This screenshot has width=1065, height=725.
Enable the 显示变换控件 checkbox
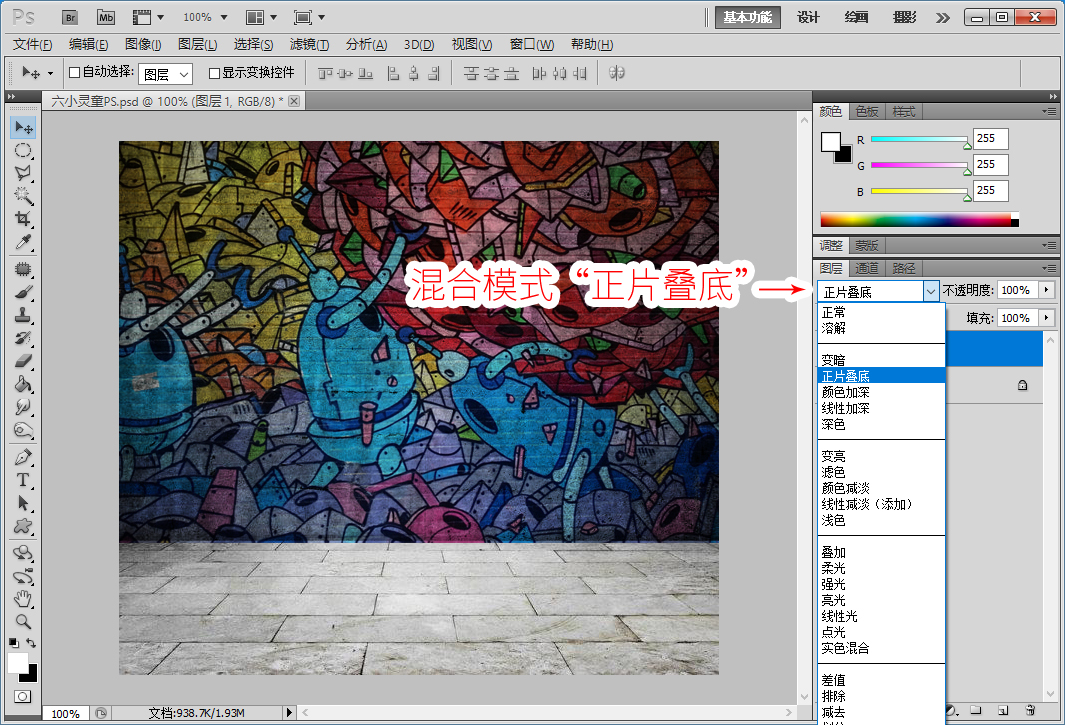tap(214, 73)
